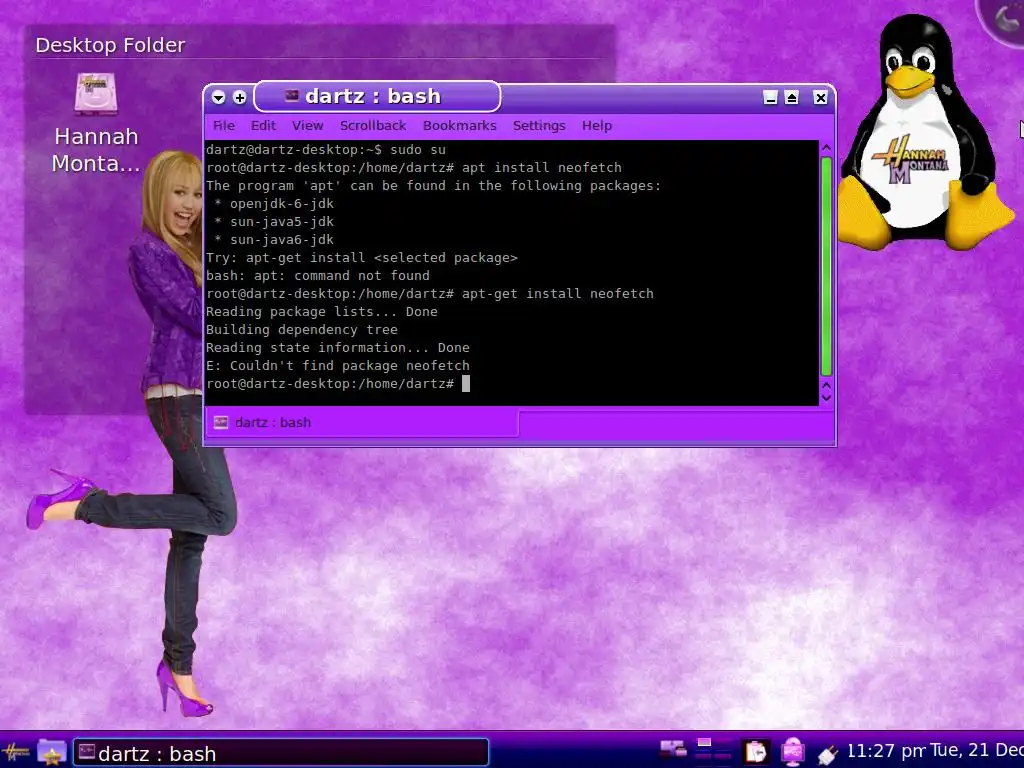Screen dimensions: 1024x768
Task: Open the Konsole window menu arrow button
Action: click(219, 97)
